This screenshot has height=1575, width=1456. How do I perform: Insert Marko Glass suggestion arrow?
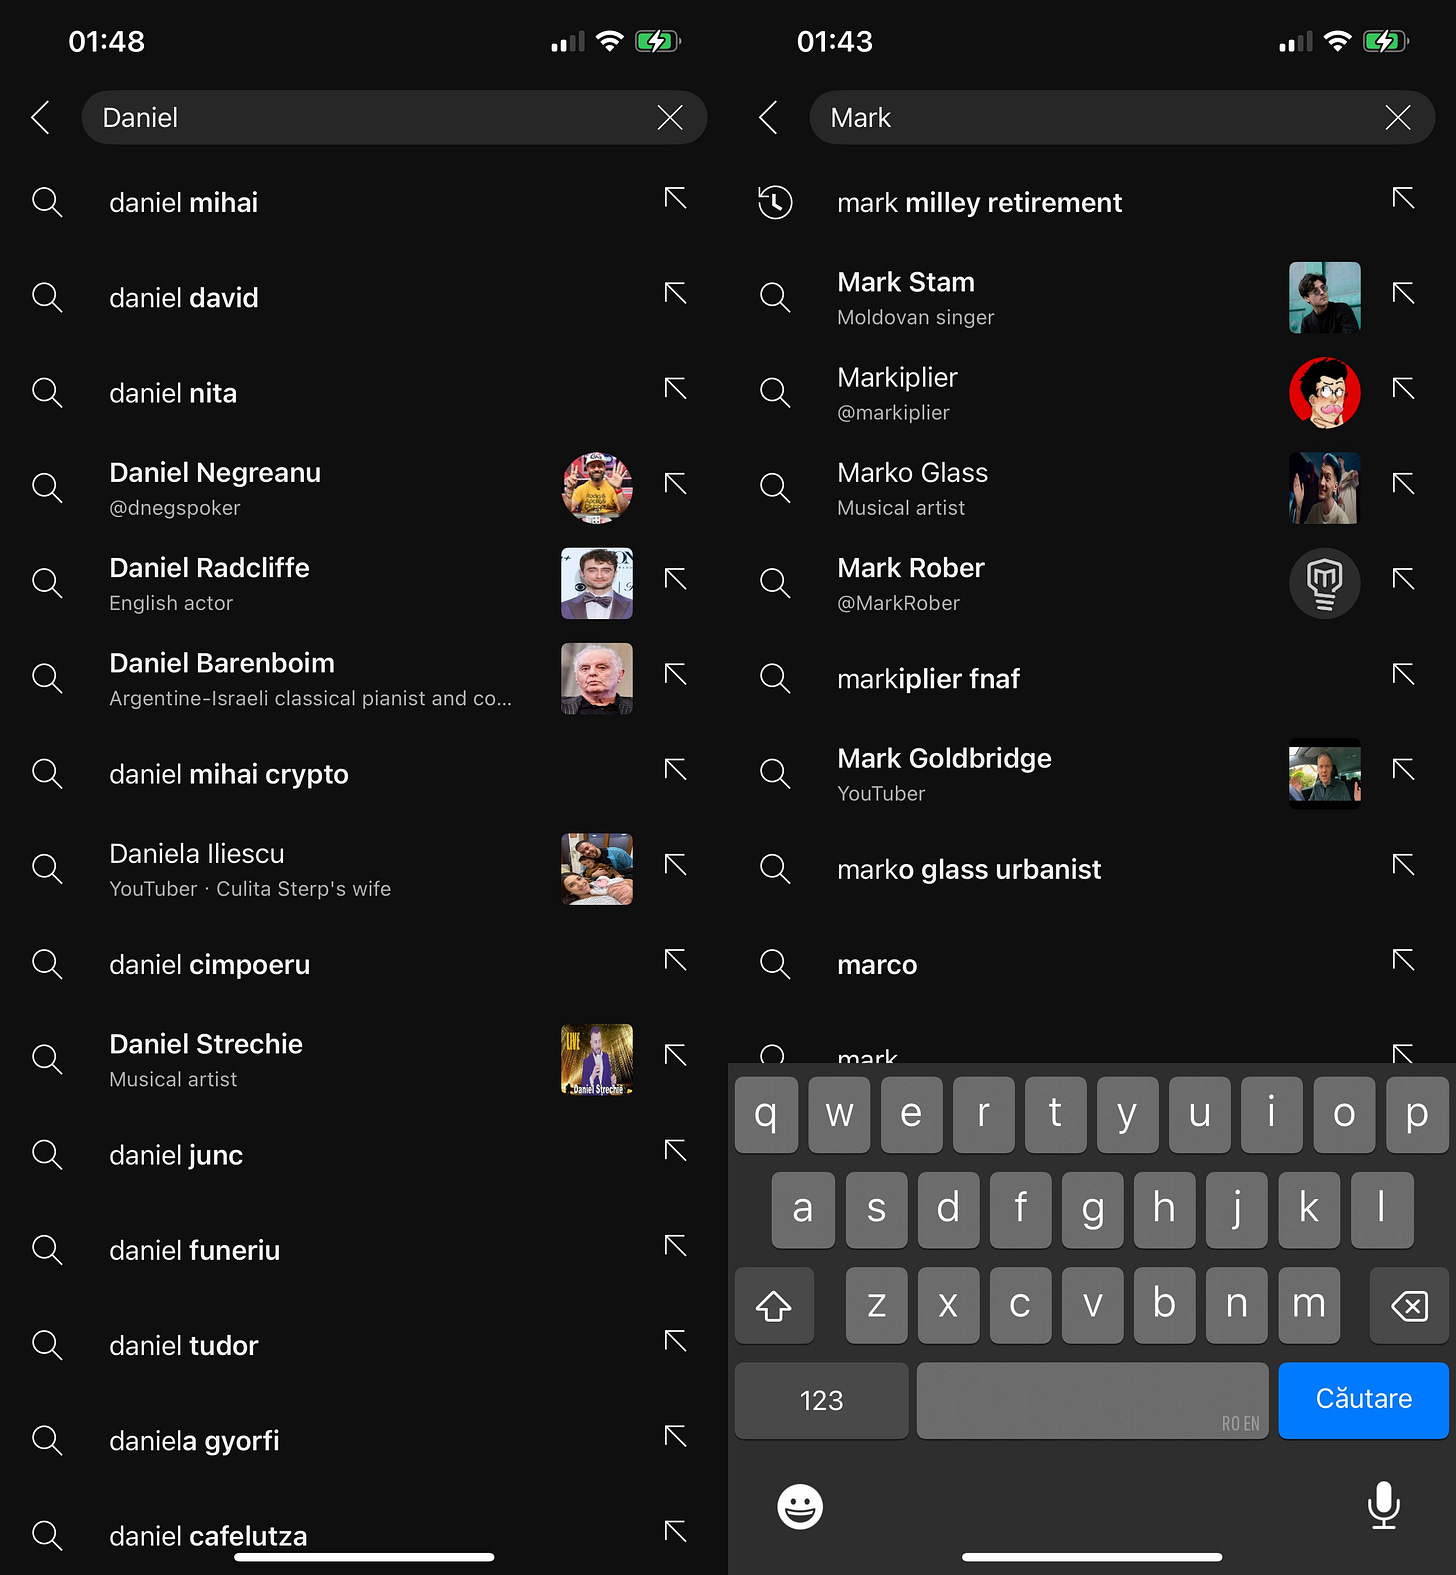pyautogui.click(x=1404, y=484)
